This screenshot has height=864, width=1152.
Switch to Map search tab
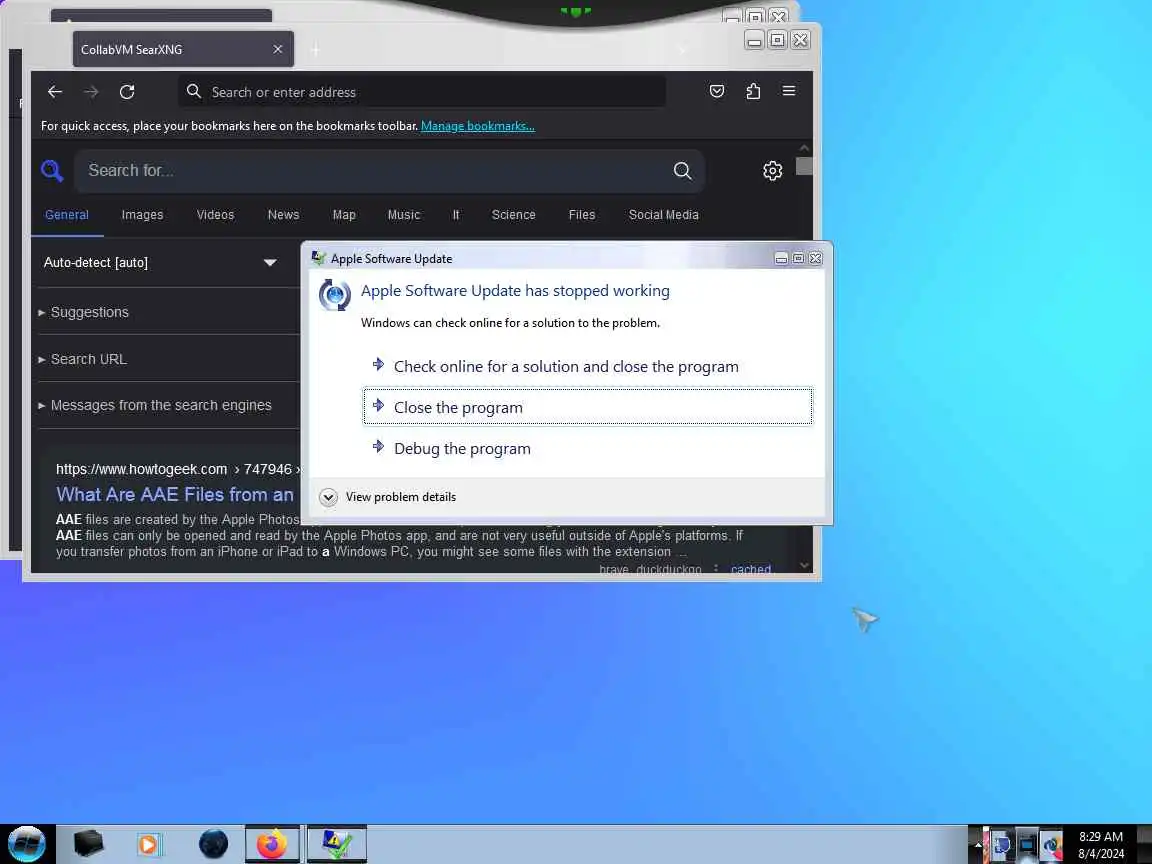click(x=344, y=215)
